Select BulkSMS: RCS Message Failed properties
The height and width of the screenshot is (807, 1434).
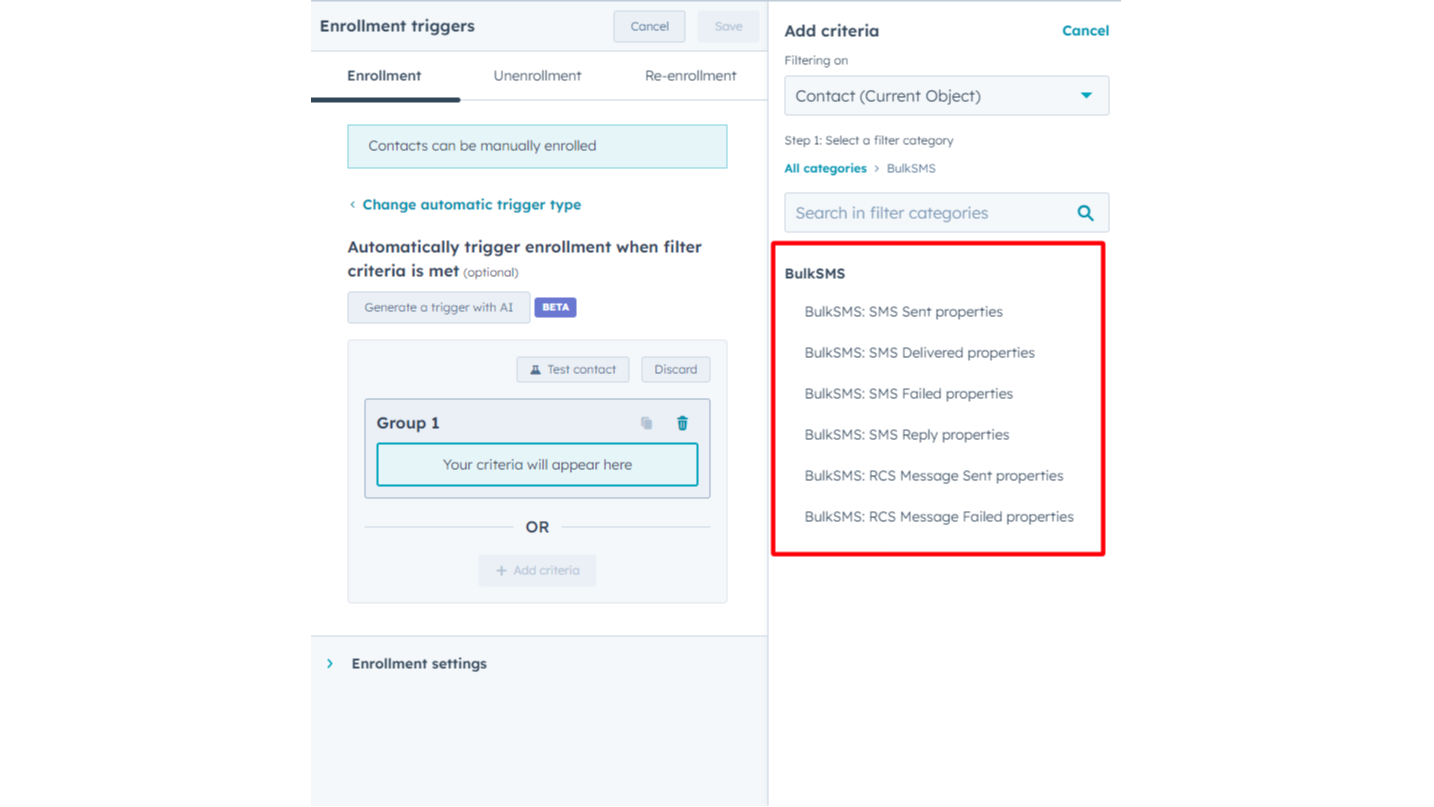click(938, 517)
